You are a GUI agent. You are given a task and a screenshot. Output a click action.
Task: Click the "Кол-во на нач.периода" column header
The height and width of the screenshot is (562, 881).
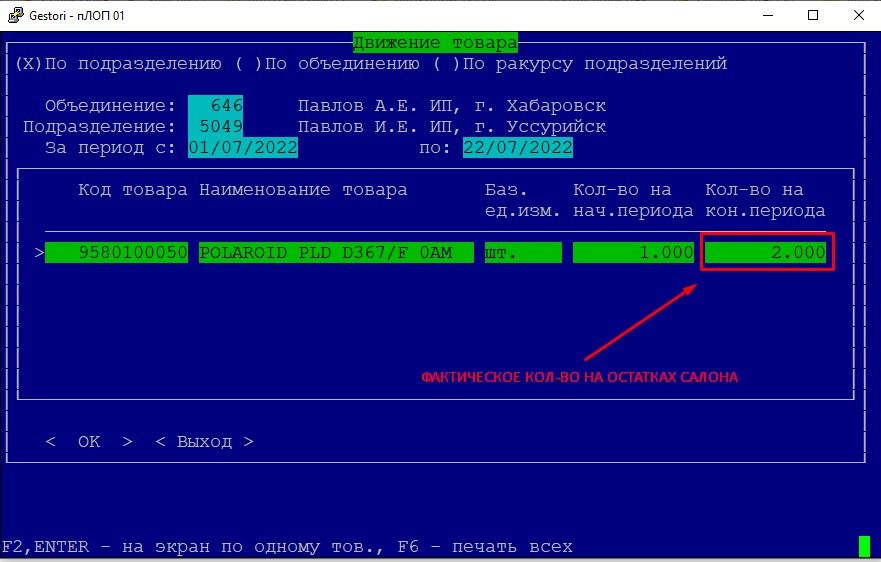coord(633,201)
